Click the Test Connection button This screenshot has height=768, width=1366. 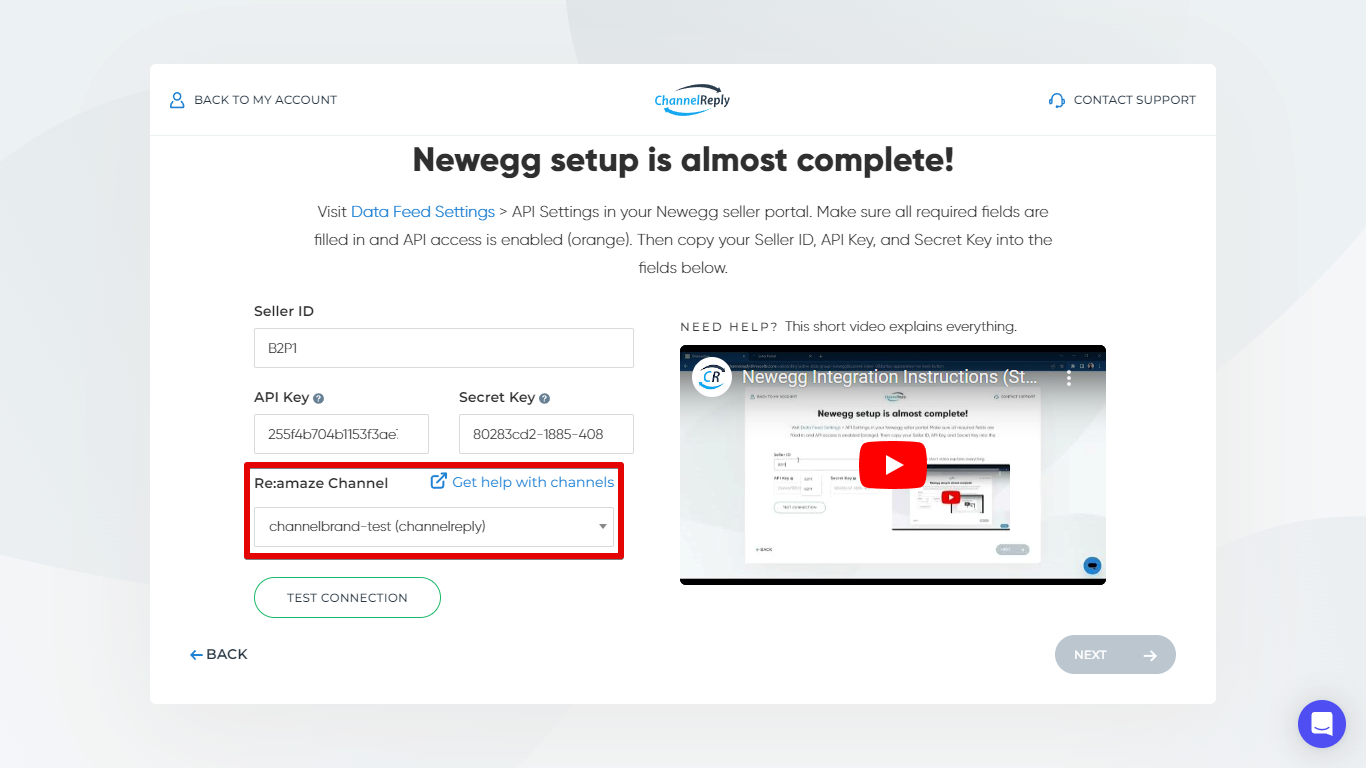coord(347,597)
